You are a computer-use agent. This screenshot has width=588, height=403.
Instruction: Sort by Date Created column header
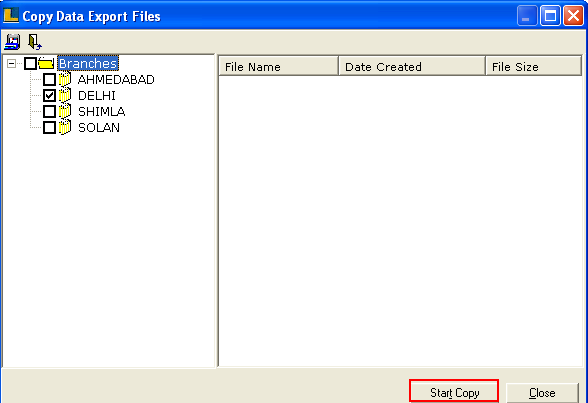[x=412, y=66]
